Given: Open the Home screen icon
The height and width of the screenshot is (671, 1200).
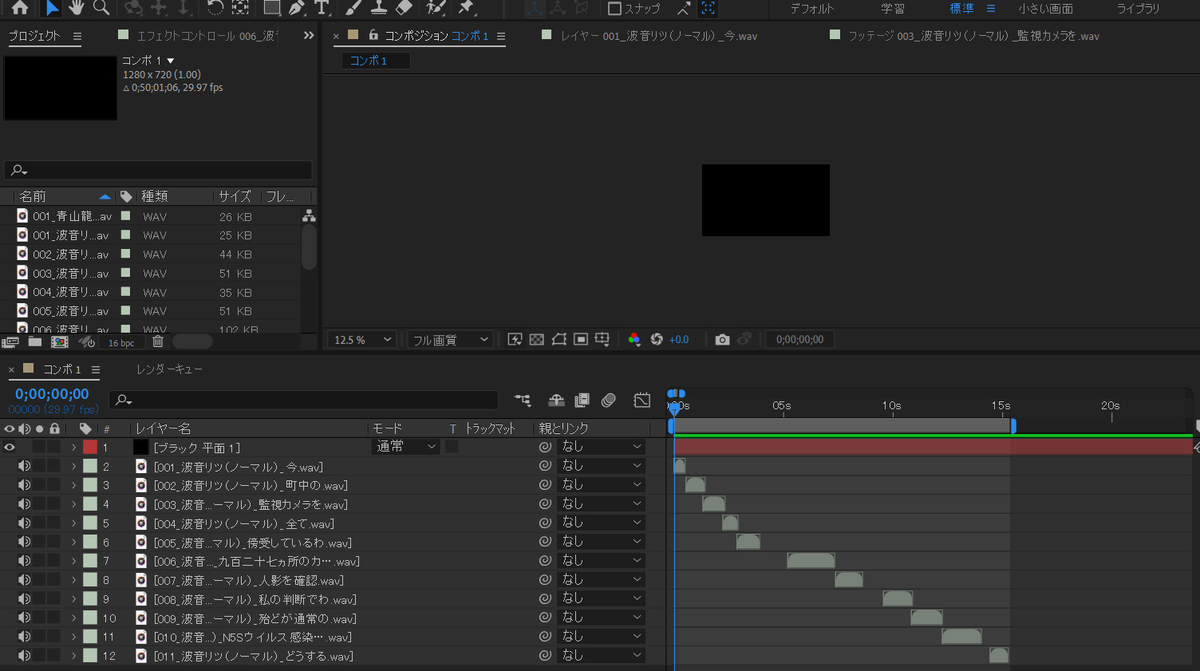Looking at the screenshot, I should [20, 8].
